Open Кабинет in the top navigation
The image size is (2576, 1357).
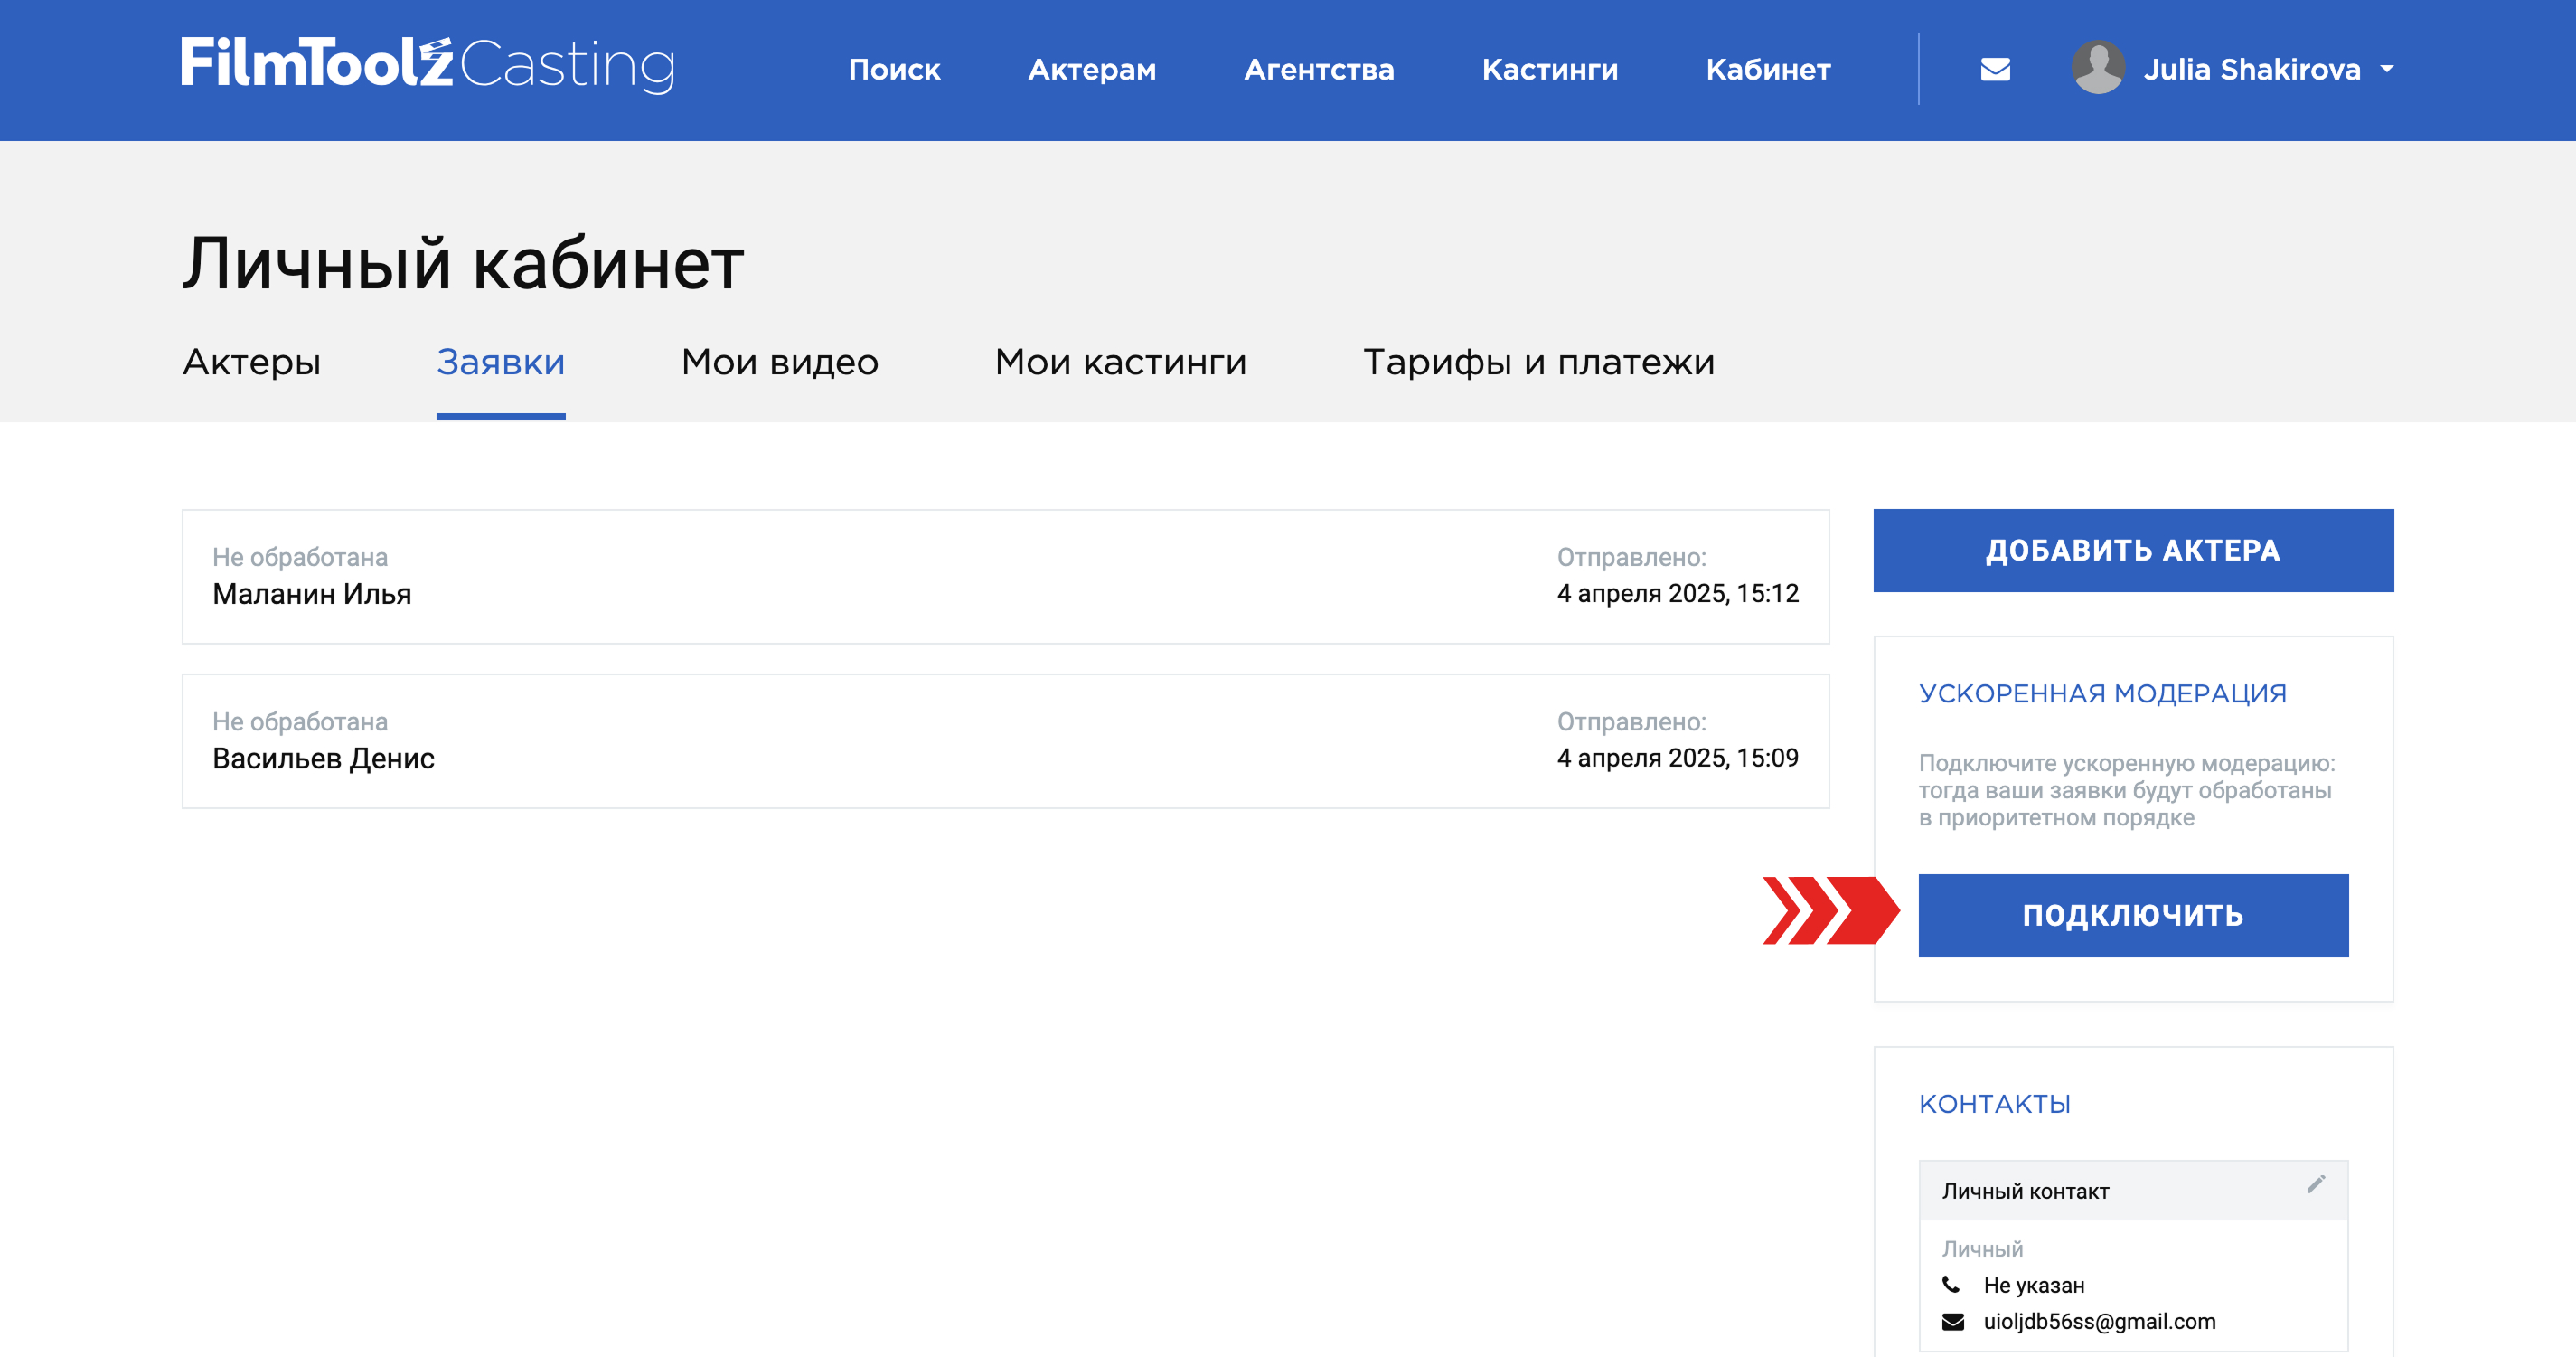pyautogui.click(x=1768, y=69)
